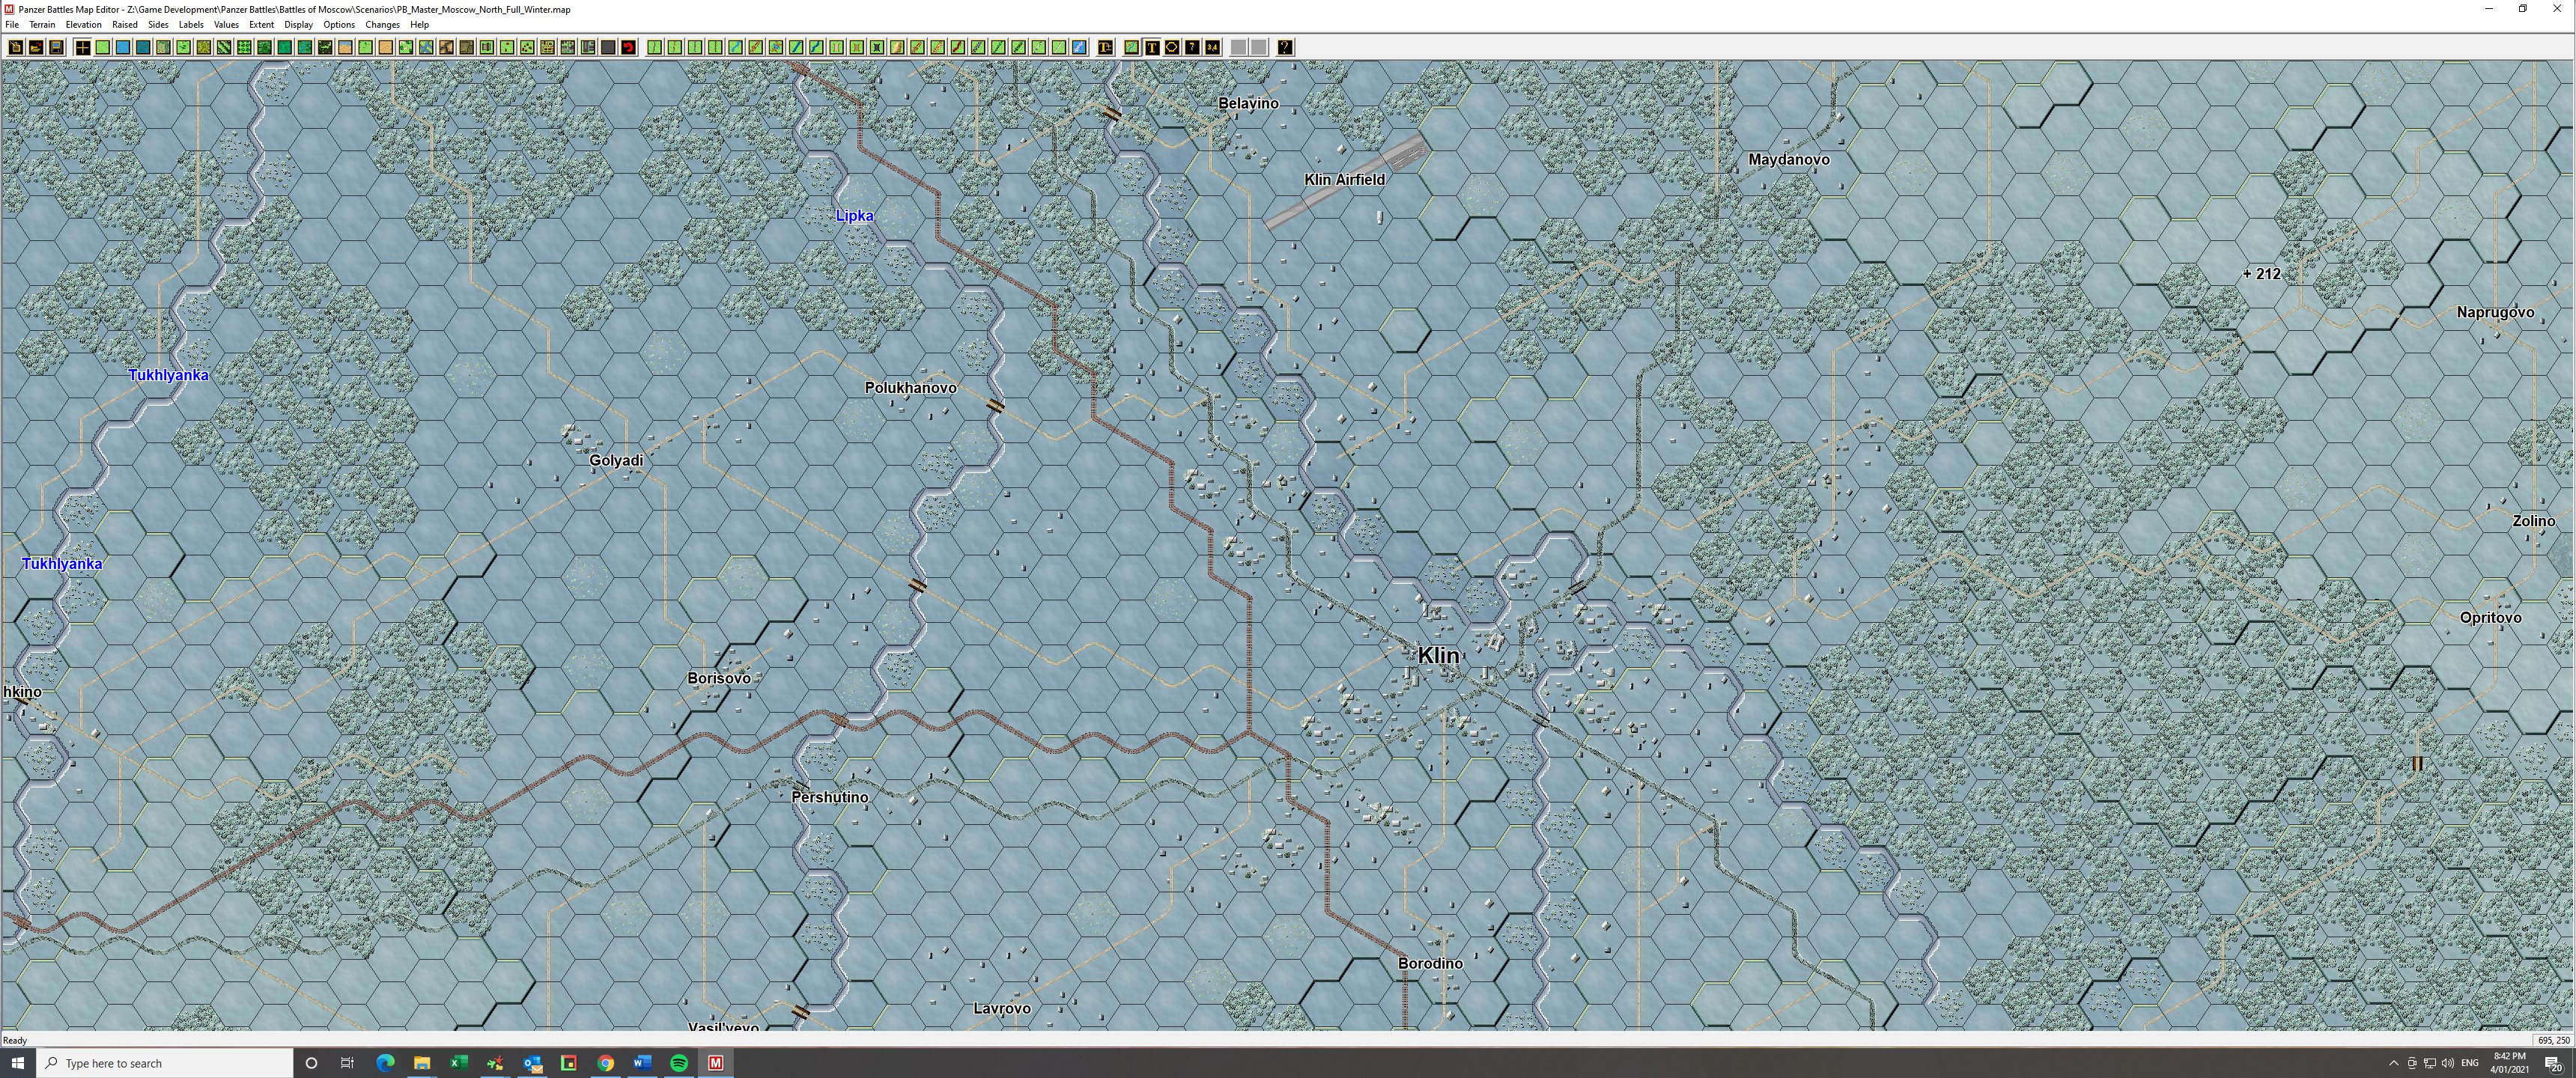The width and height of the screenshot is (2576, 1078).
Task: Expand the Options menu
Action: pos(339,24)
